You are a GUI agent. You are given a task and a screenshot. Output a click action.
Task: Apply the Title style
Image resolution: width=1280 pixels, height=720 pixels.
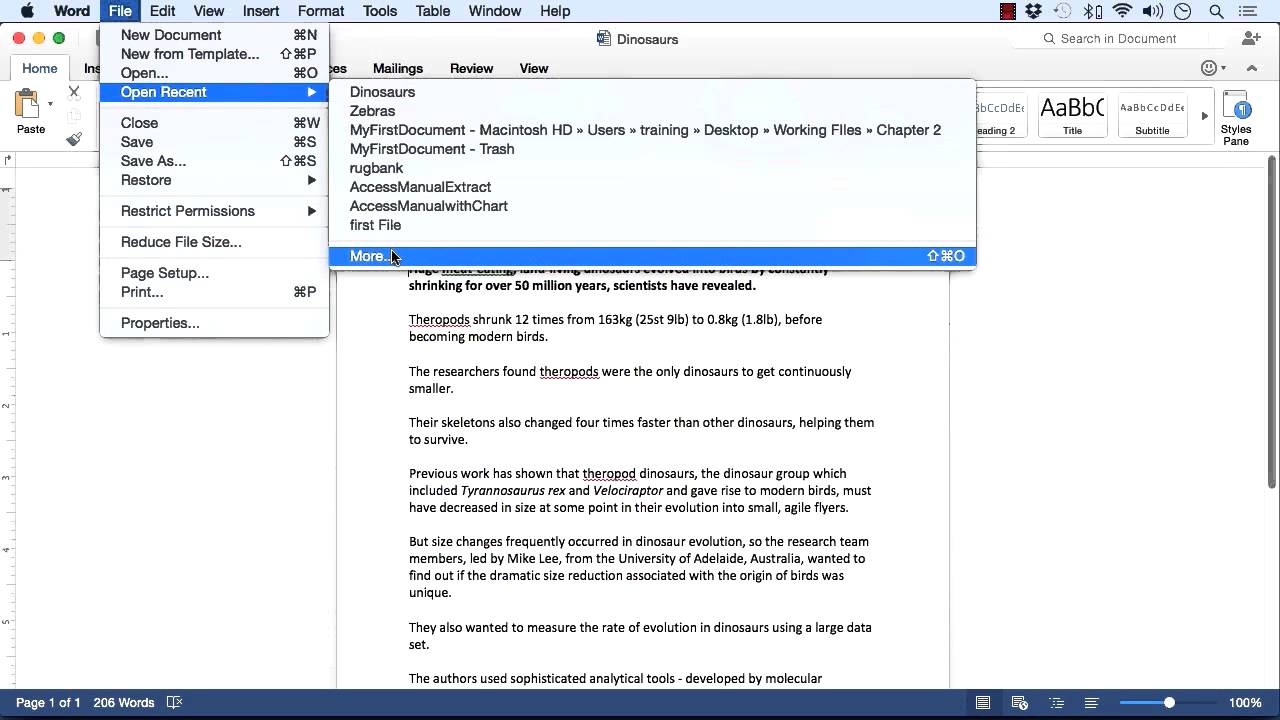(1072, 115)
